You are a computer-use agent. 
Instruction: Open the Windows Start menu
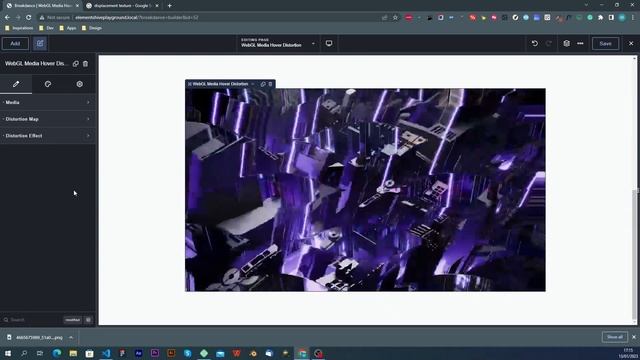(x=8, y=353)
